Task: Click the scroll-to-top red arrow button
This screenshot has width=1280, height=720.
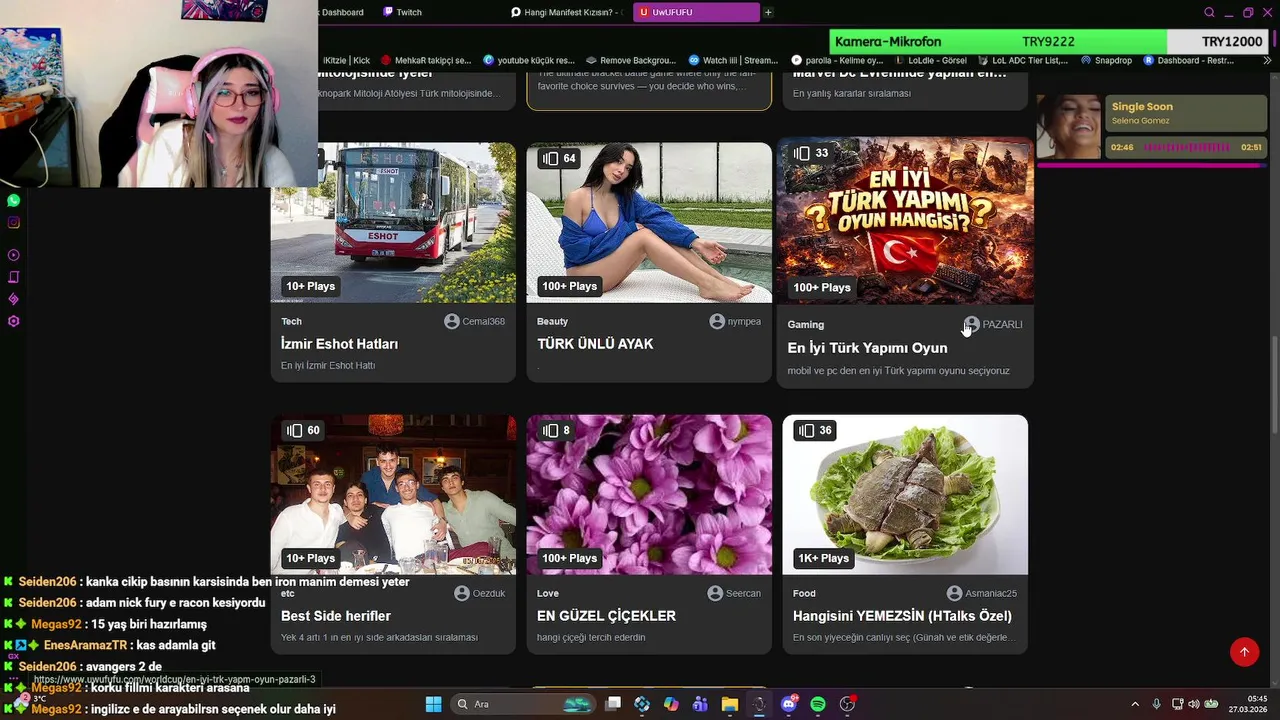Action: point(1244,652)
